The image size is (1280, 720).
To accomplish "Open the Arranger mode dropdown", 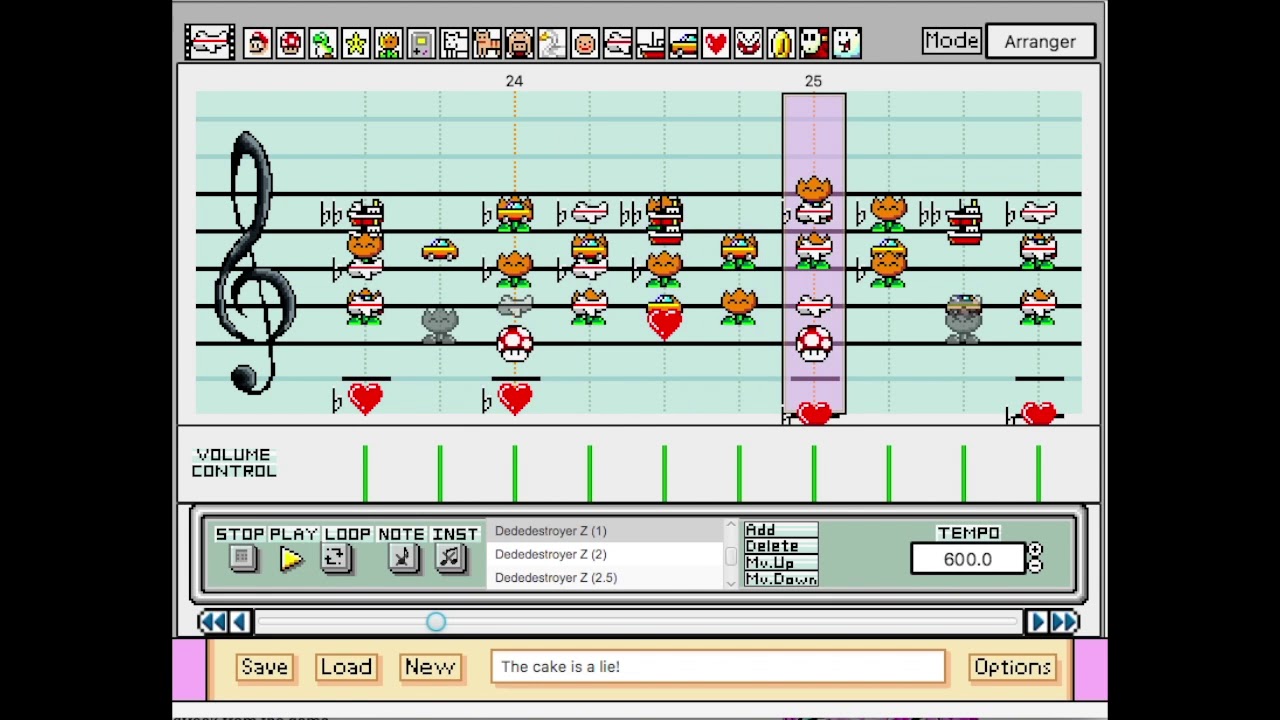I will click(1040, 42).
